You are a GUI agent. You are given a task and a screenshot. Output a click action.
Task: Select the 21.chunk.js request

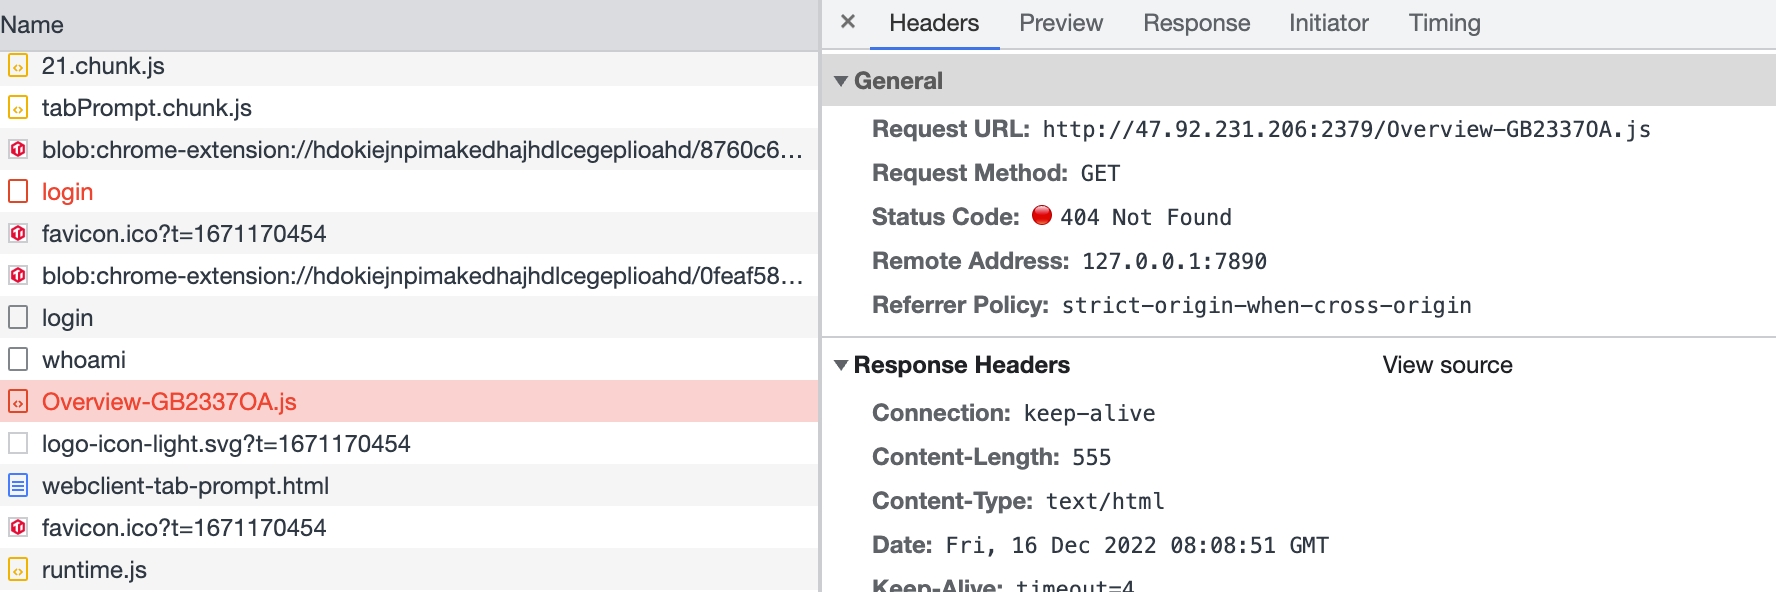(x=409, y=66)
